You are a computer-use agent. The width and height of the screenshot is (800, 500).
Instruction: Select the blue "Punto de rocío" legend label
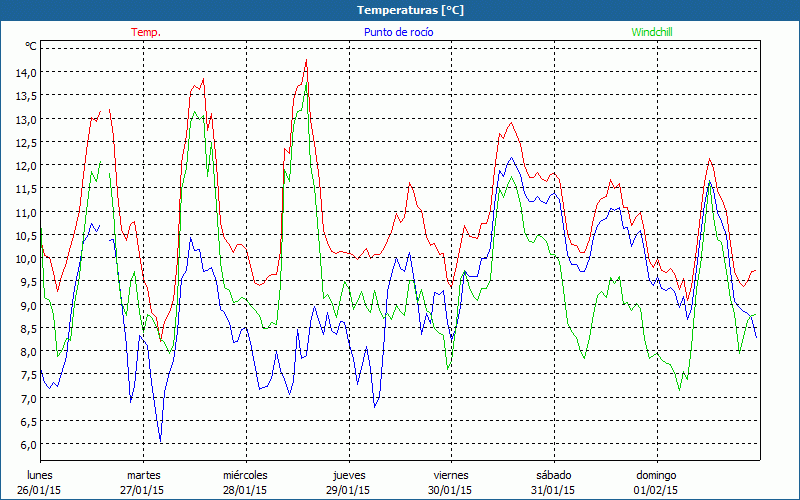point(398,32)
